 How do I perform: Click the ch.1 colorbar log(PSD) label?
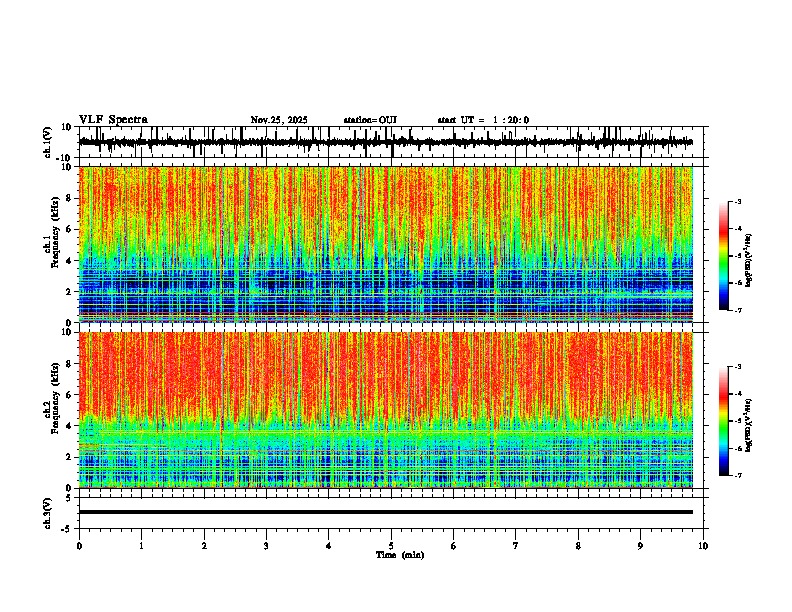749,260
